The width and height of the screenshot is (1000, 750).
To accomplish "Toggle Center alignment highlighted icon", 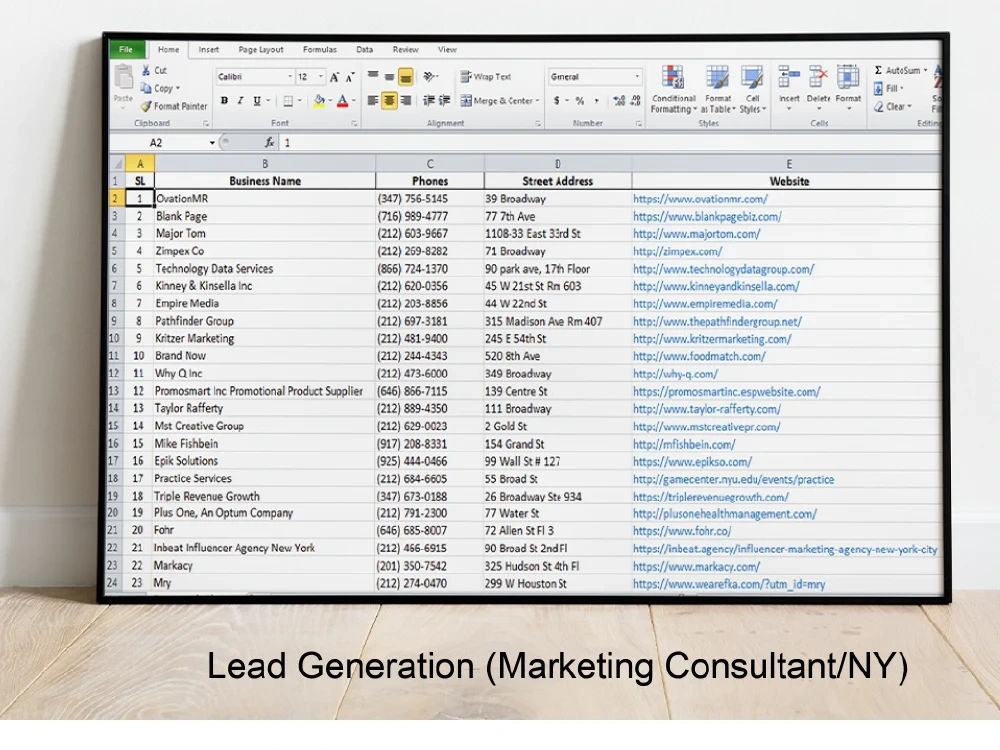I will tap(389, 101).
